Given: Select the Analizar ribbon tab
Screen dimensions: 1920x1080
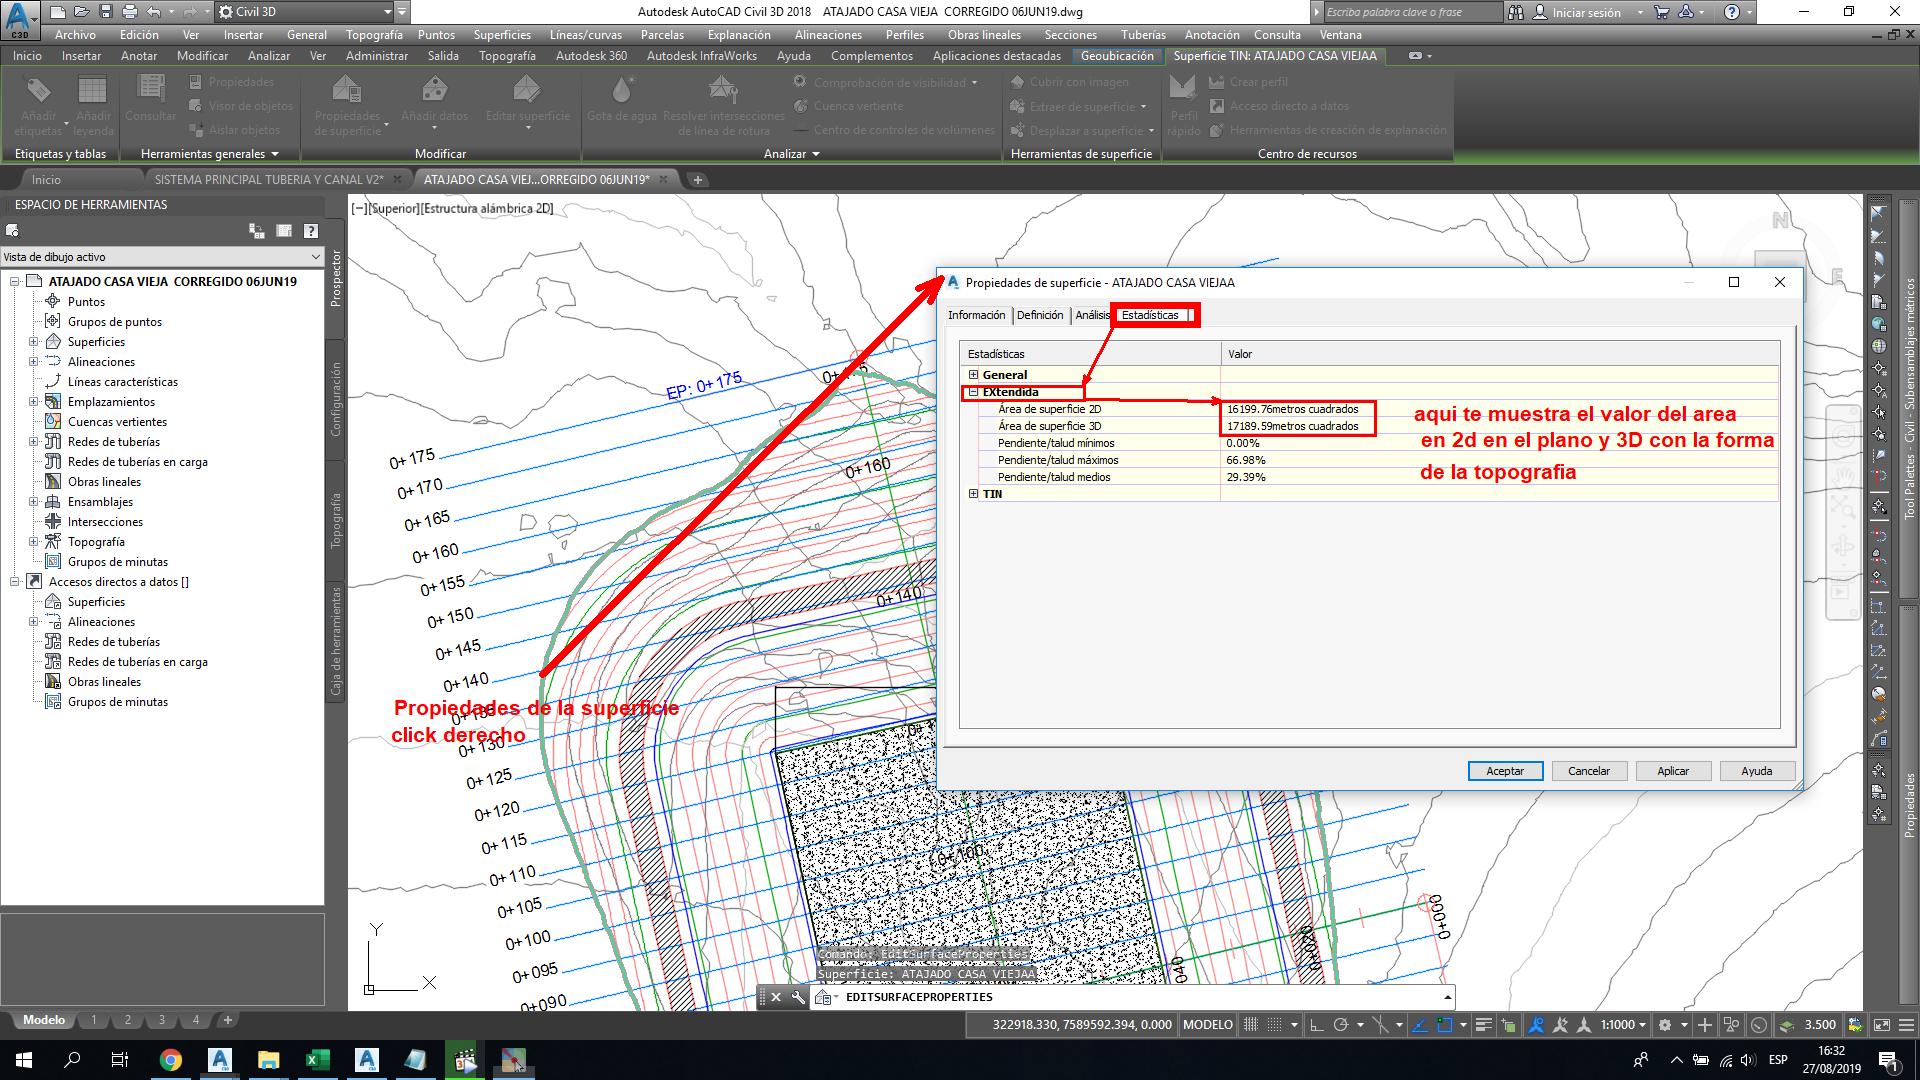Looking at the screenshot, I should point(269,56).
